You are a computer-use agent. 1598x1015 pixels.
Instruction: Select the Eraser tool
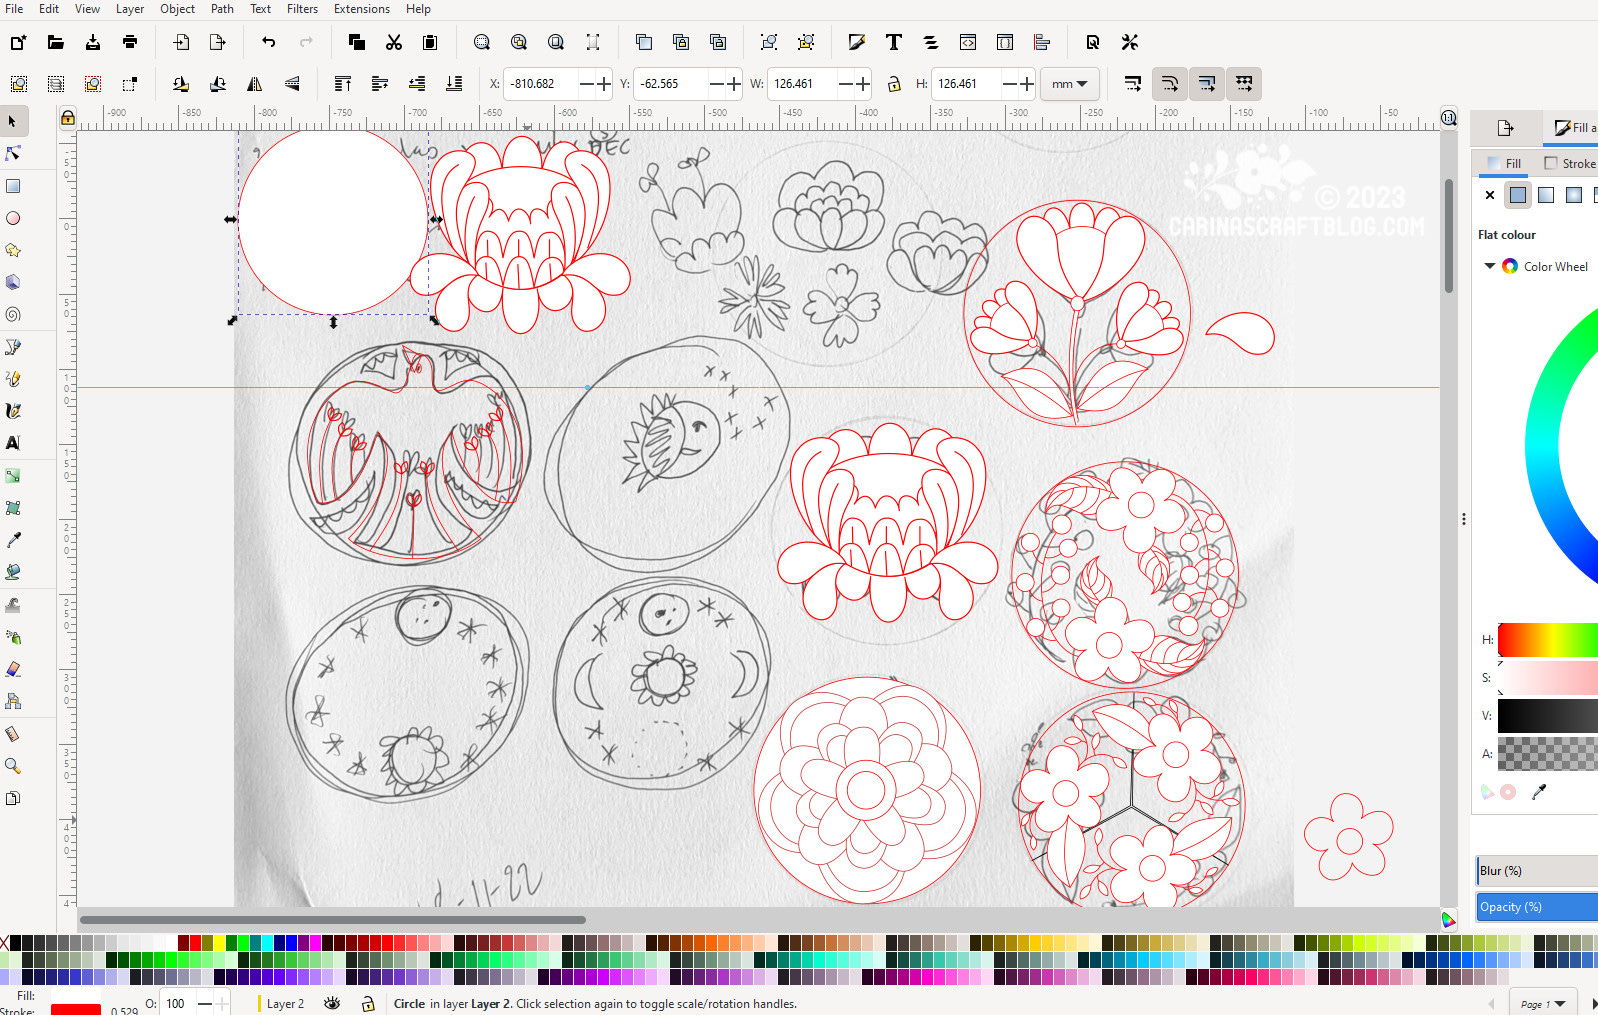(13, 669)
